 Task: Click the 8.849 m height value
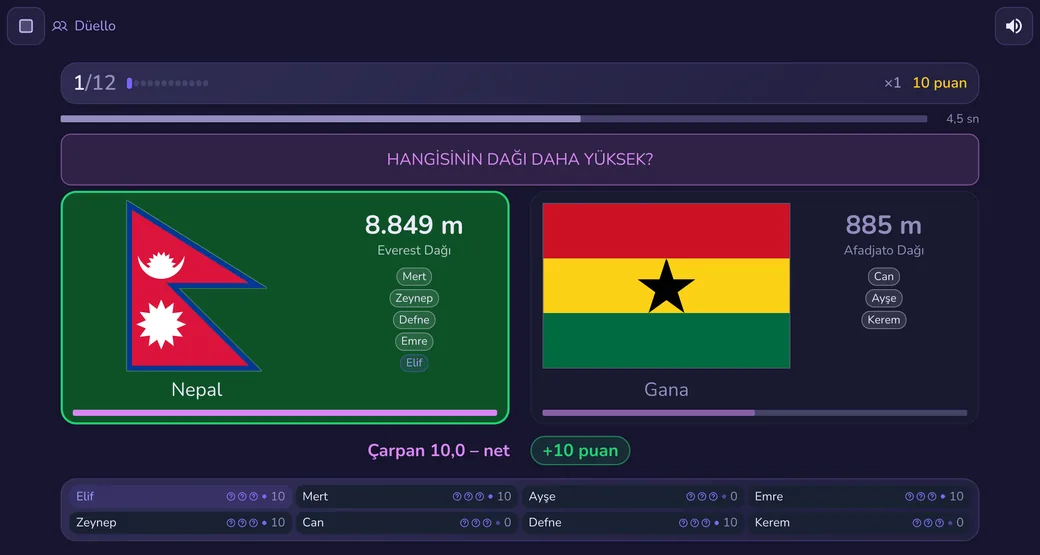pyautogui.click(x=414, y=225)
